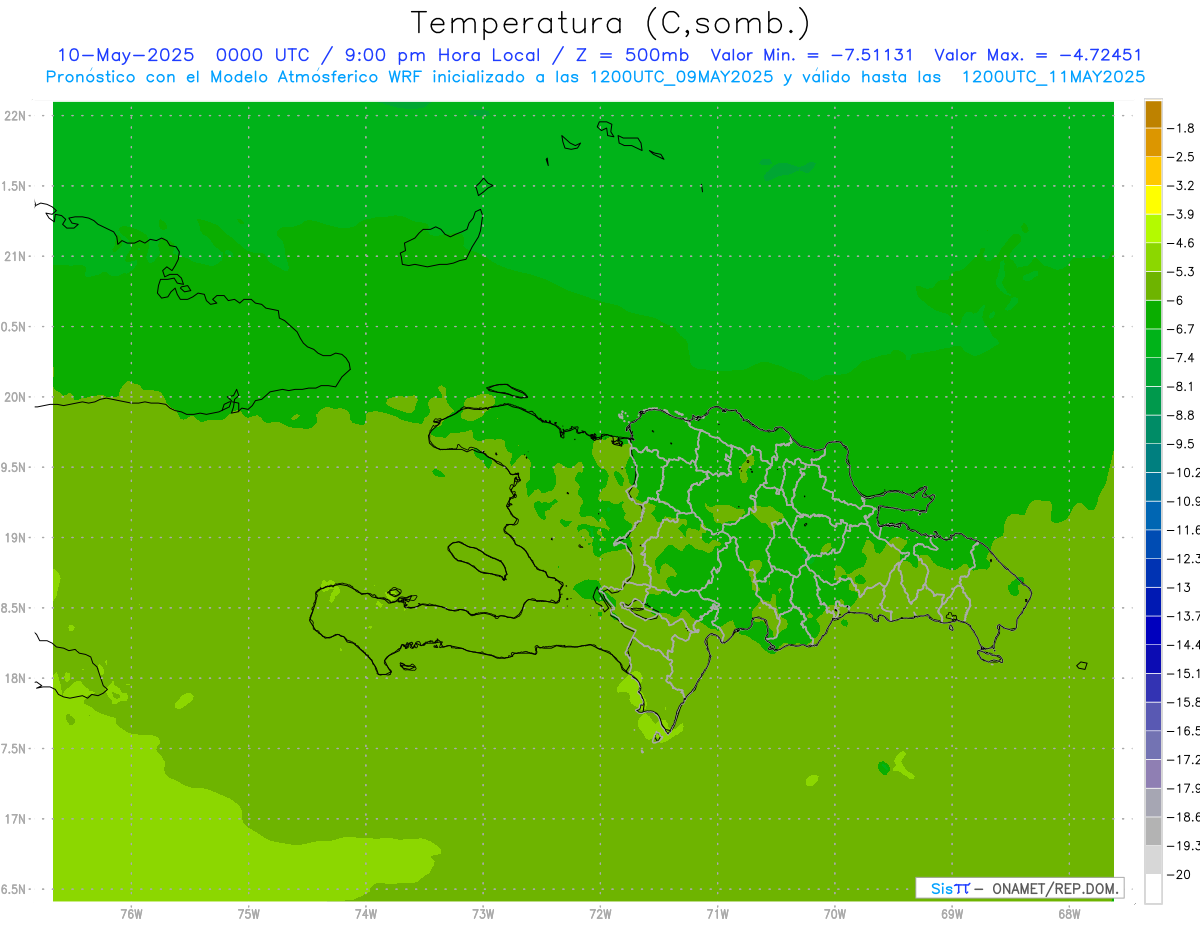Select the date '10-May-2025' in the header
This screenshot has width=1200, height=927.
[x=125, y=56]
